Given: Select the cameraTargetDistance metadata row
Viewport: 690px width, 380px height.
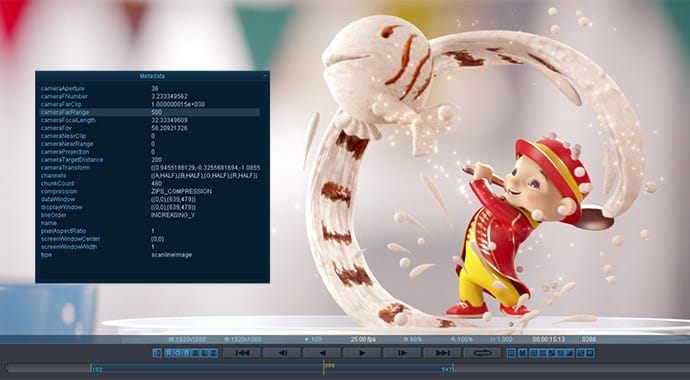Looking at the screenshot, I should (x=150, y=160).
